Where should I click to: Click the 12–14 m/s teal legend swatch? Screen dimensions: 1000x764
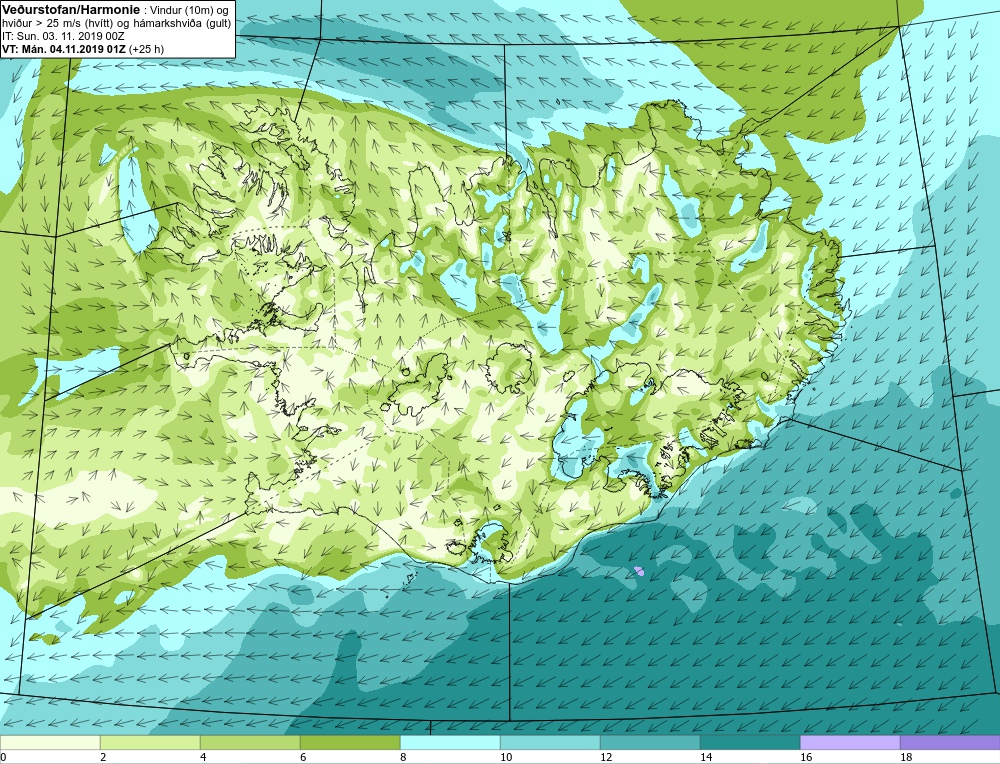[x=650, y=742]
